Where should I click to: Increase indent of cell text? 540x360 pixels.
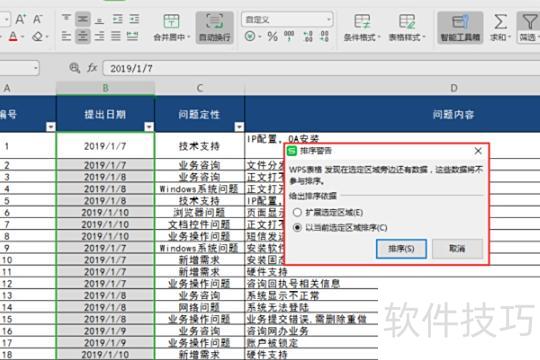pos(134,19)
